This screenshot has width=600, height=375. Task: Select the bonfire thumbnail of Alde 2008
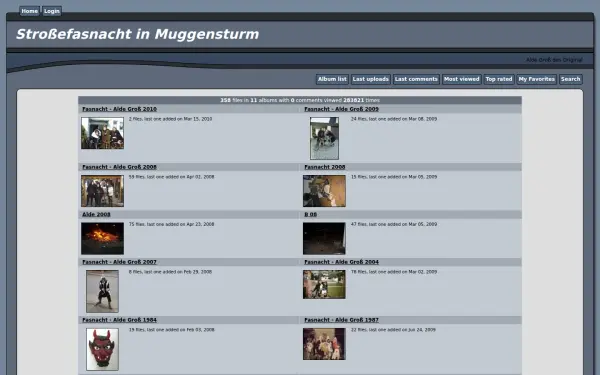click(x=102, y=238)
